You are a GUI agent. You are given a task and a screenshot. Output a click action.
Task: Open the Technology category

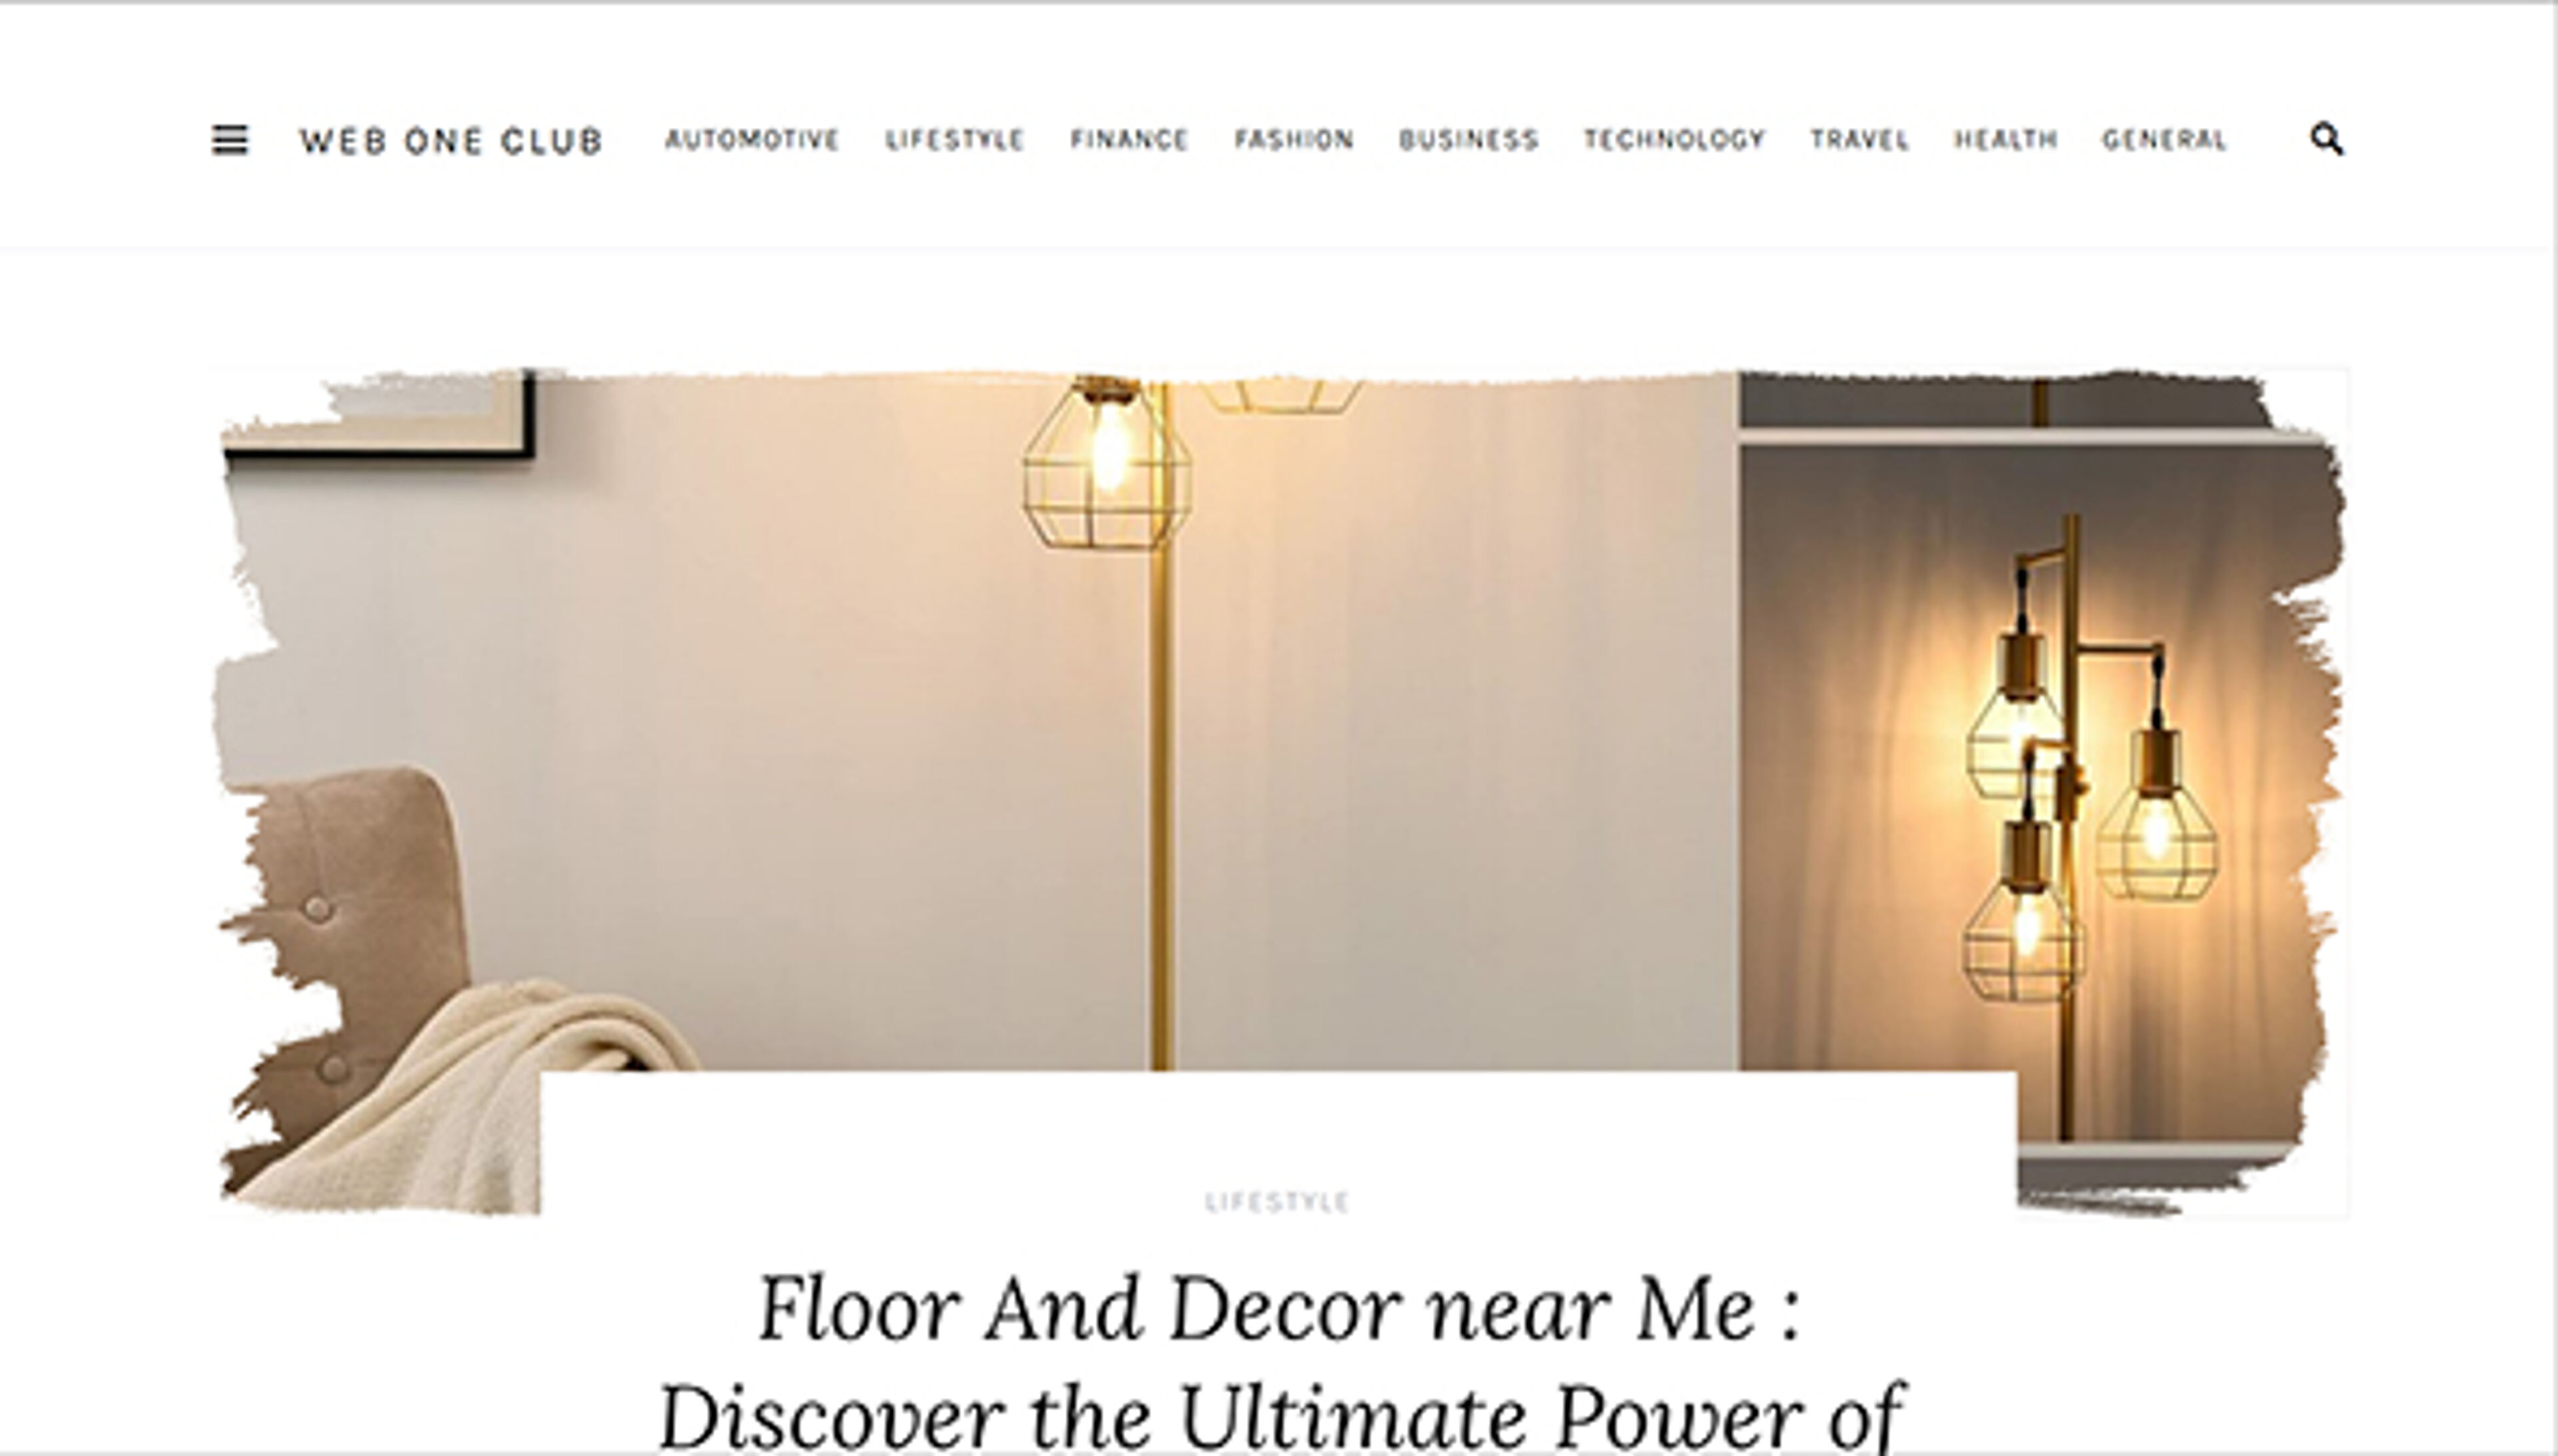[1674, 140]
